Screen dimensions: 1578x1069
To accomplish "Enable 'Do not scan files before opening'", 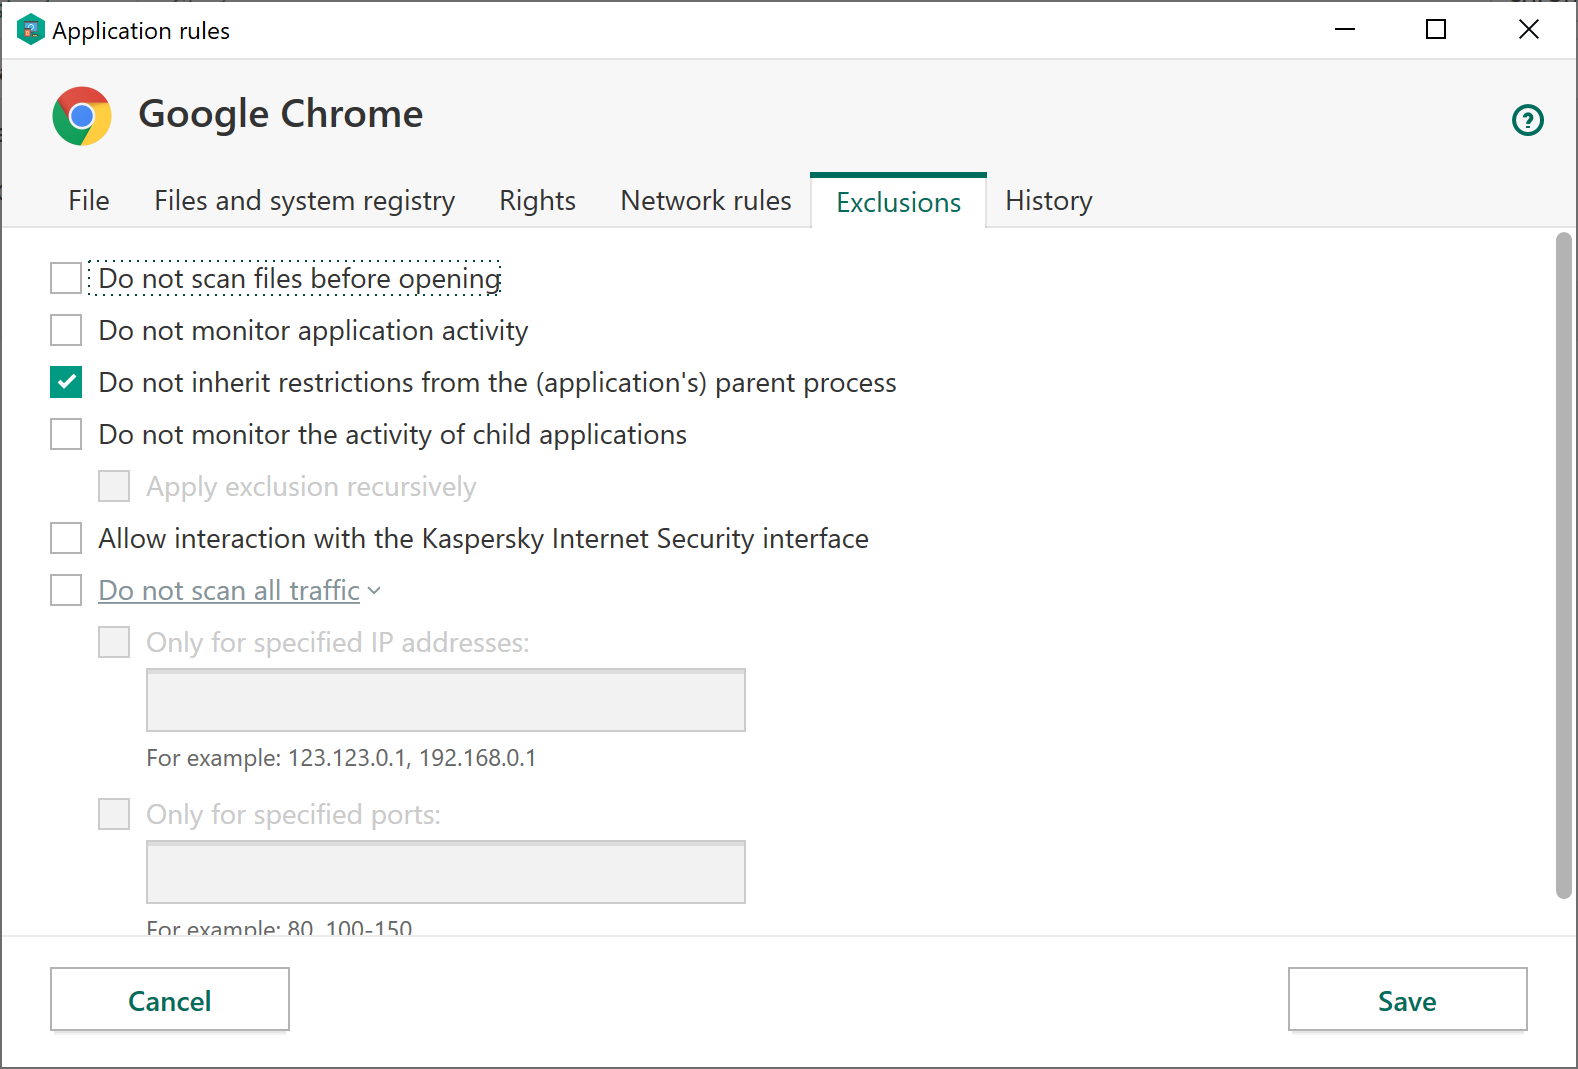I will [66, 278].
